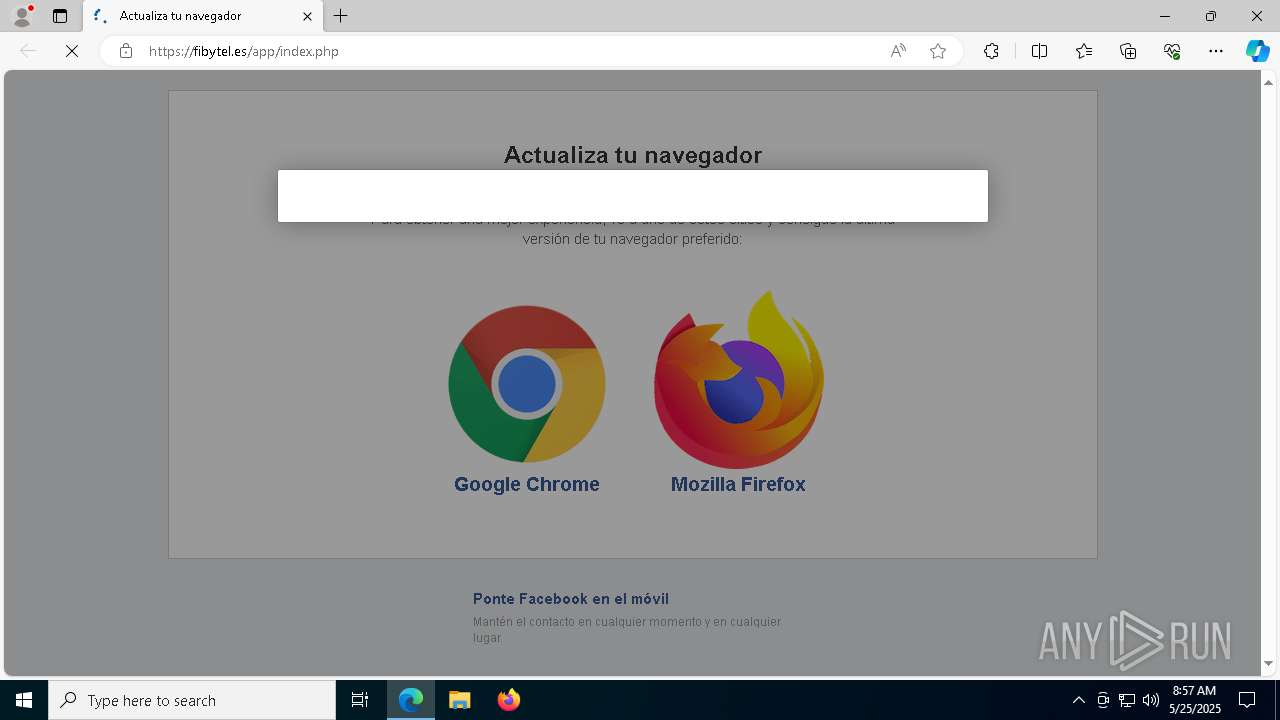Screen dimensions: 1280x720
Task: Click the 'Actualiza tu navegador' heading
Action: tap(633, 155)
